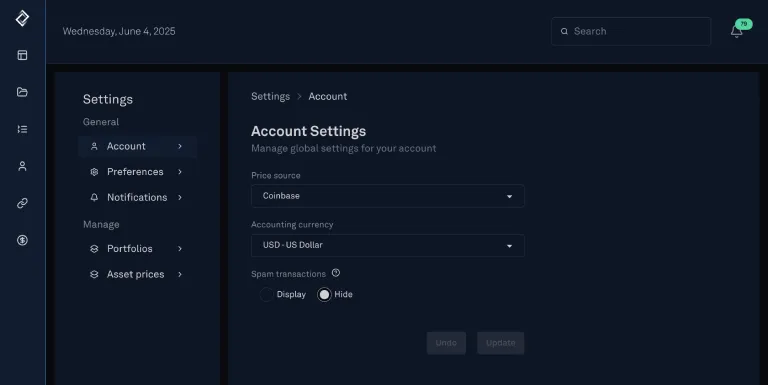Click the General section label
768x385 pixels.
click(x=101, y=122)
